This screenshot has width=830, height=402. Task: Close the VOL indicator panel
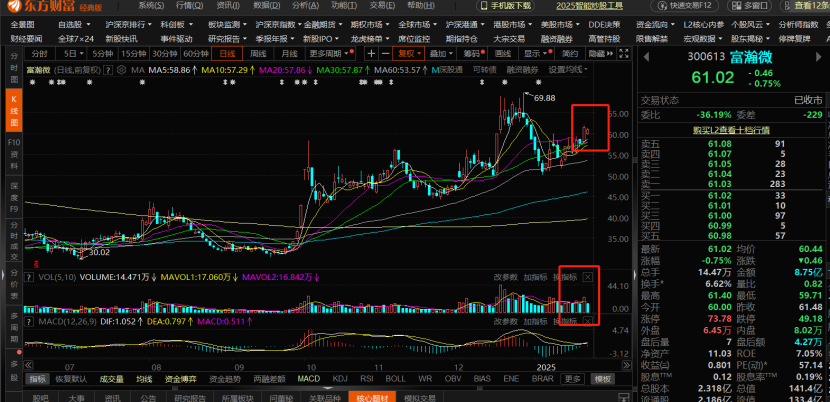(x=588, y=277)
